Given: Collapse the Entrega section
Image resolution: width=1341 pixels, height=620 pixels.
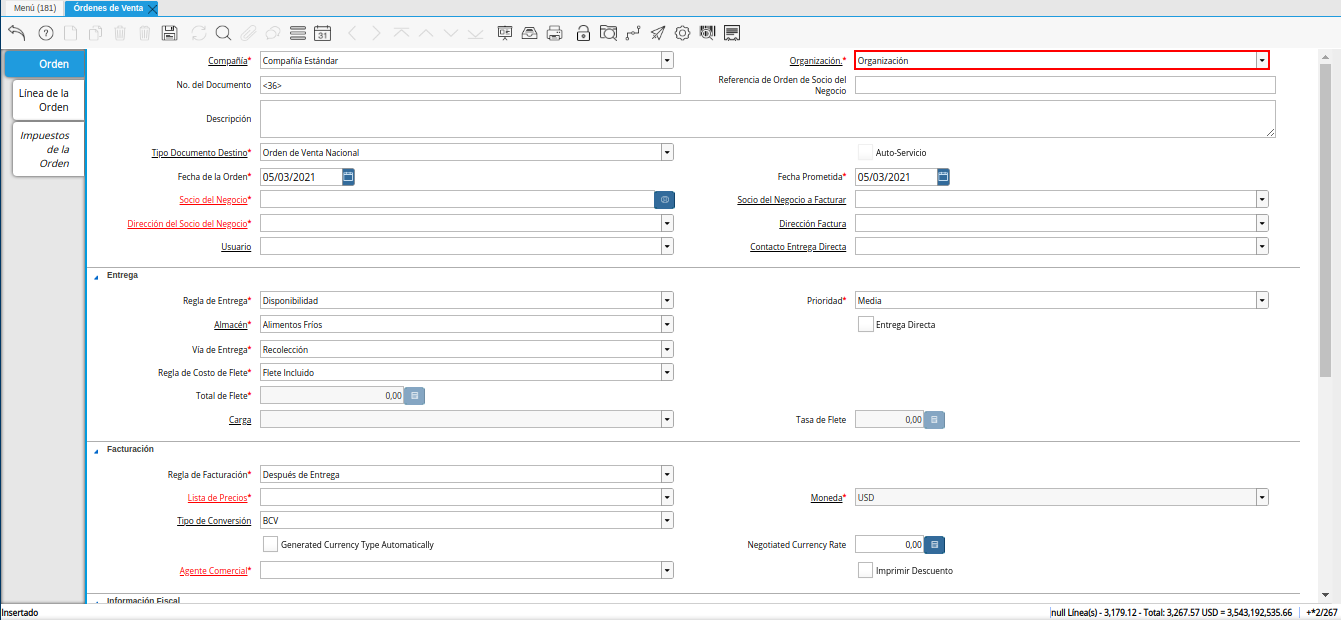Looking at the screenshot, I should (97, 275).
